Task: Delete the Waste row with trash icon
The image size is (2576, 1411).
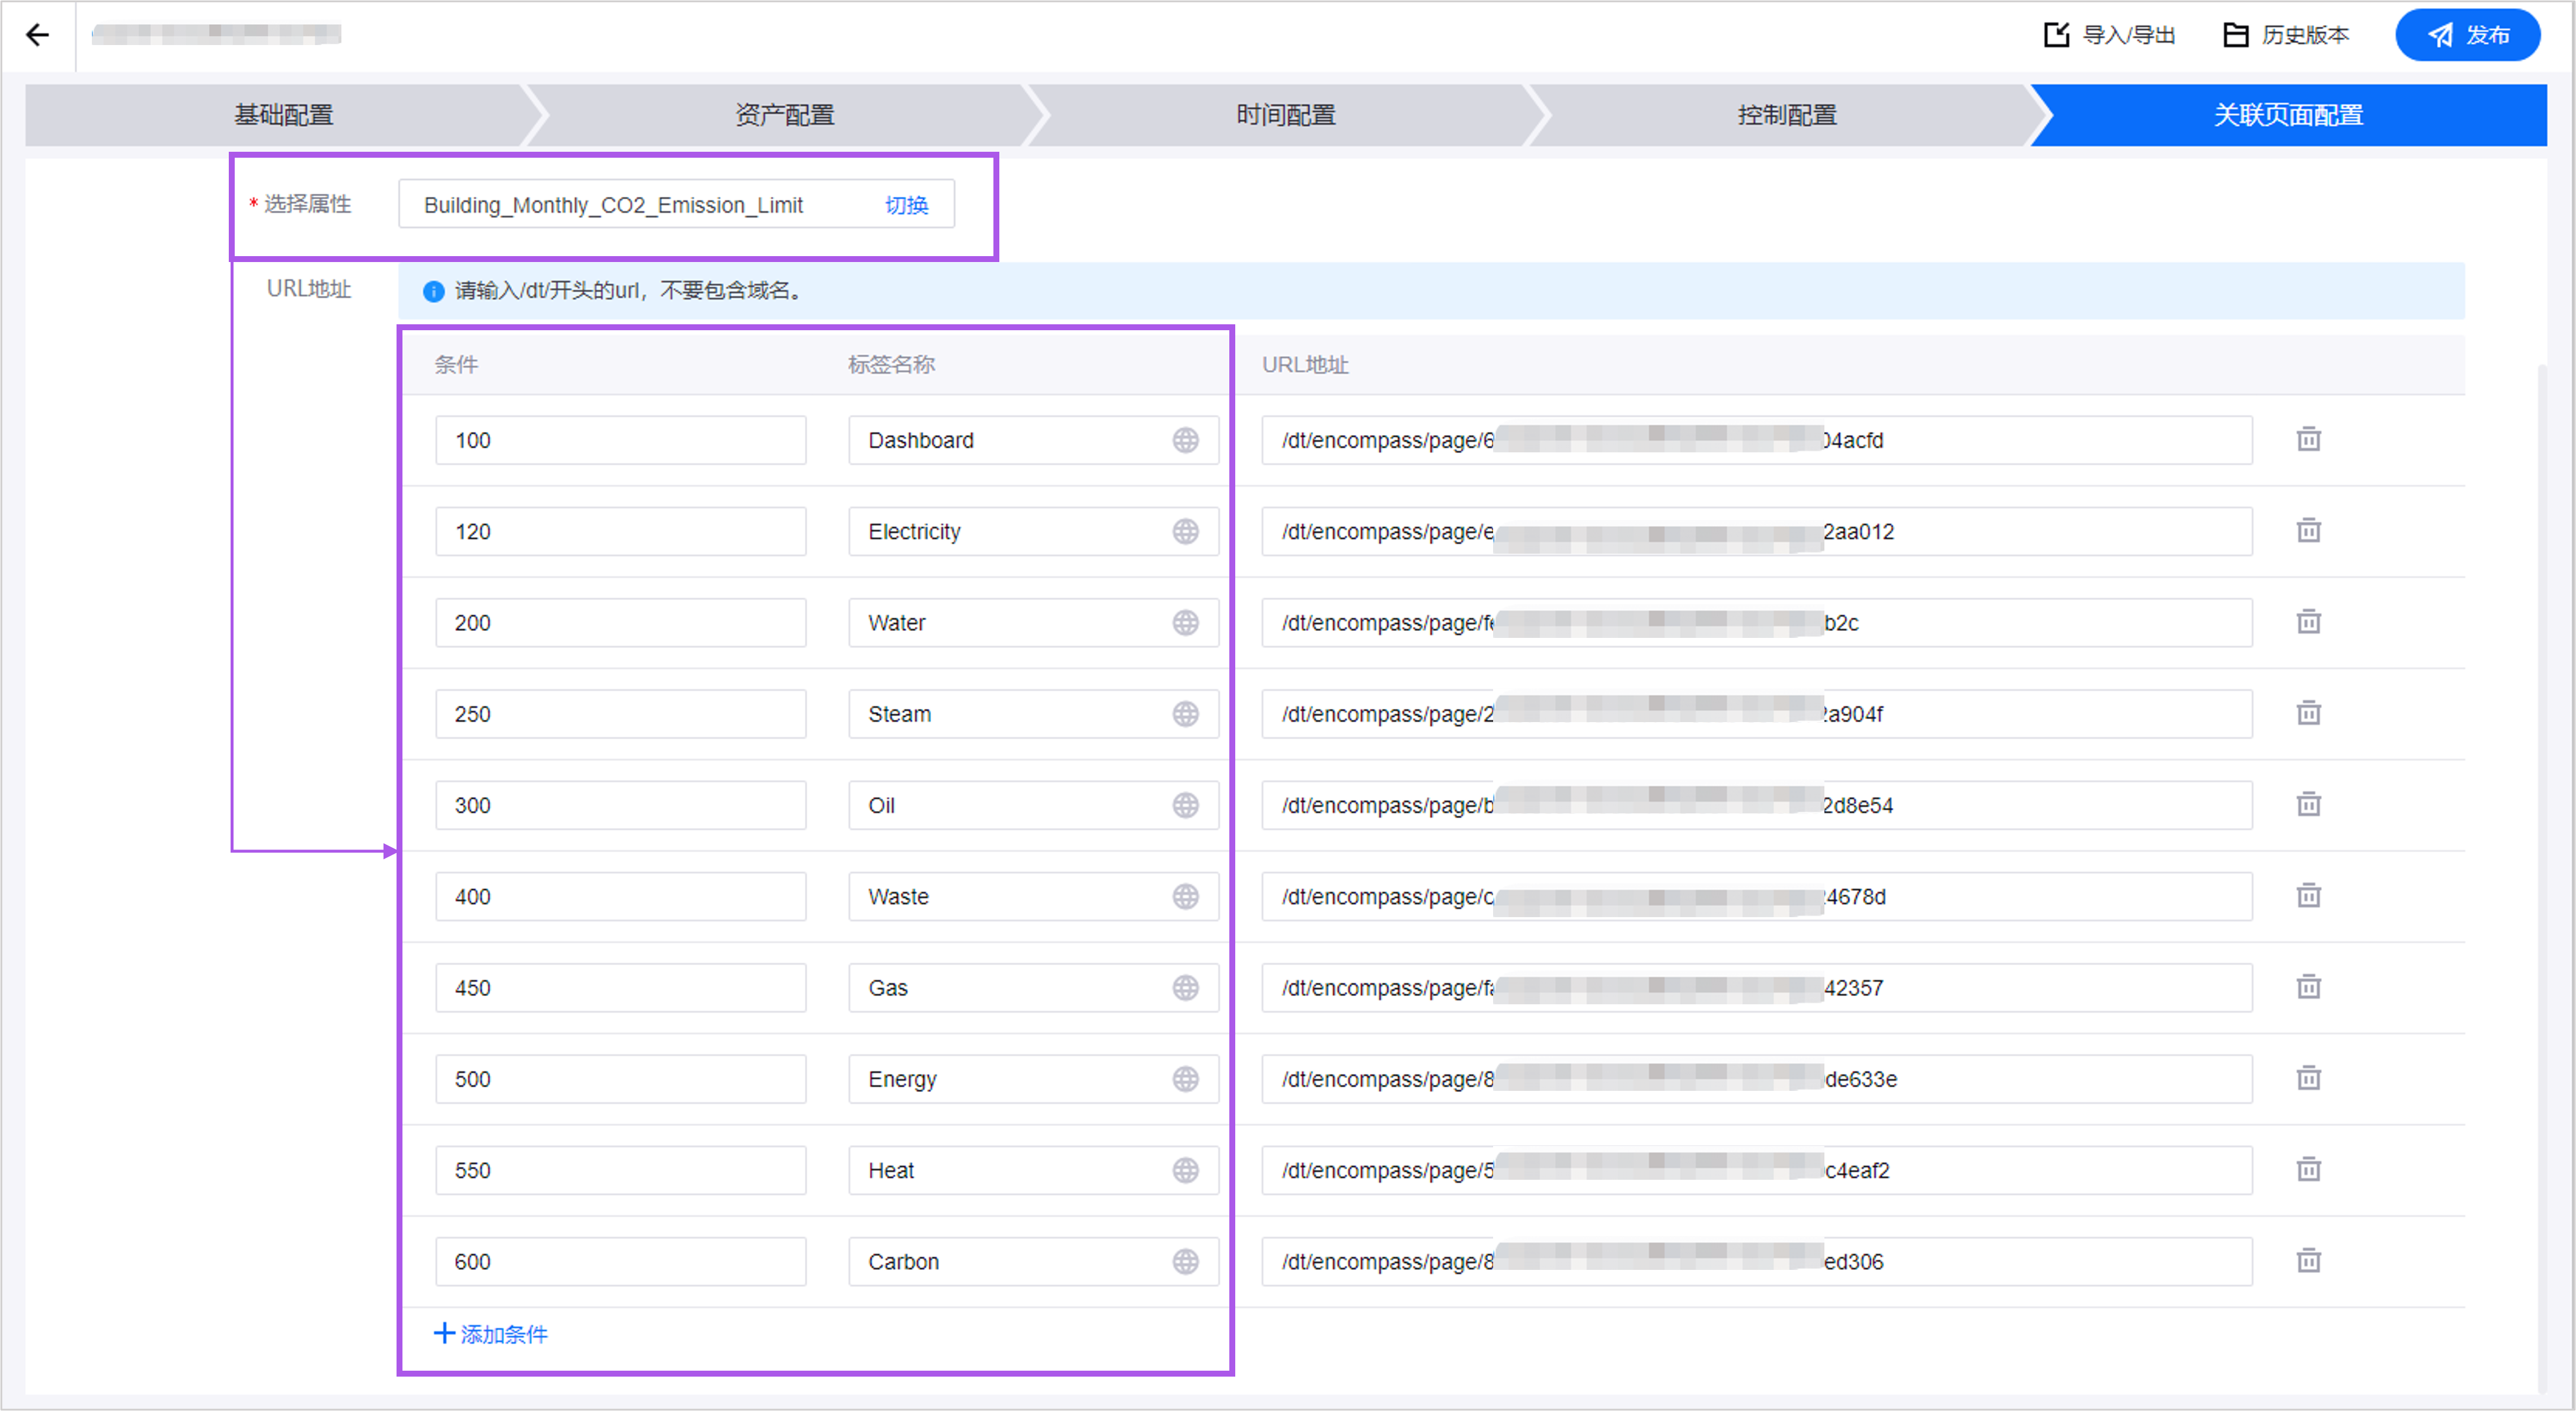Action: (x=2308, y=896)
